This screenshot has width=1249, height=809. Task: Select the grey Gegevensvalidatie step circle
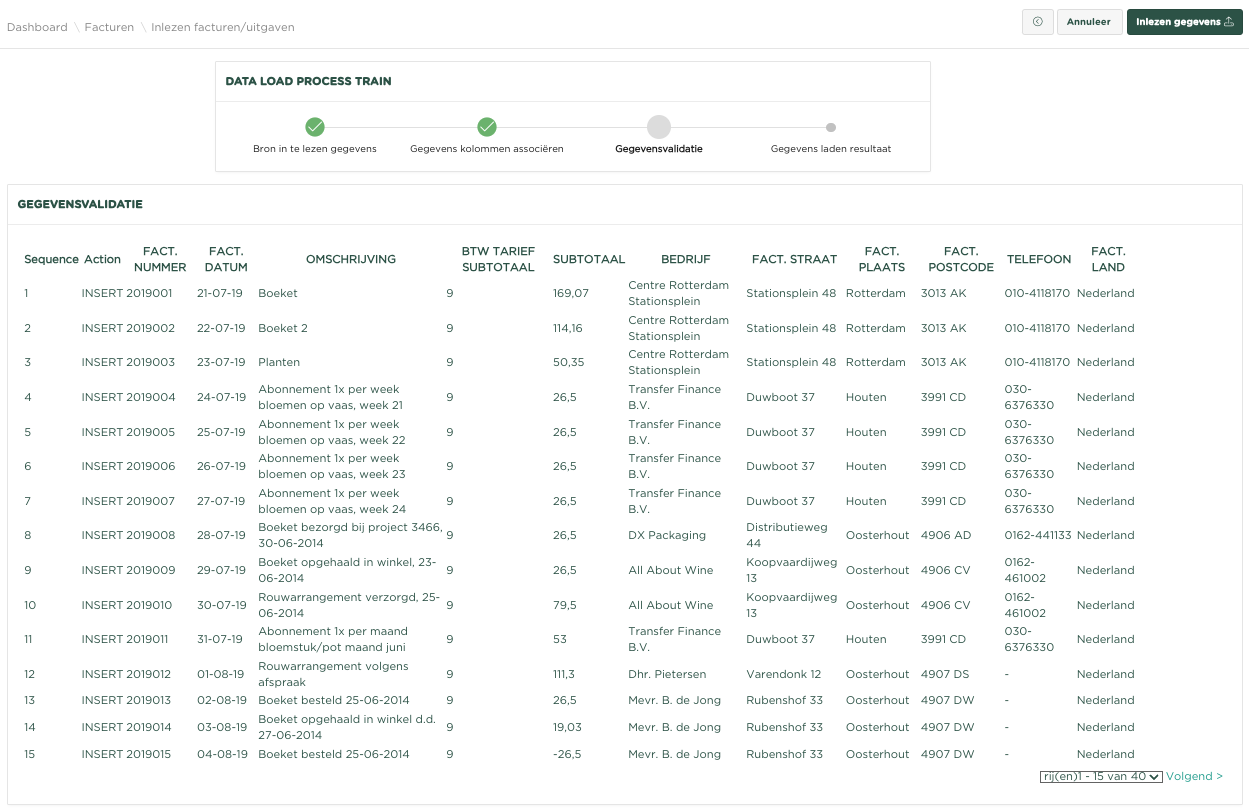coord(659,127)
